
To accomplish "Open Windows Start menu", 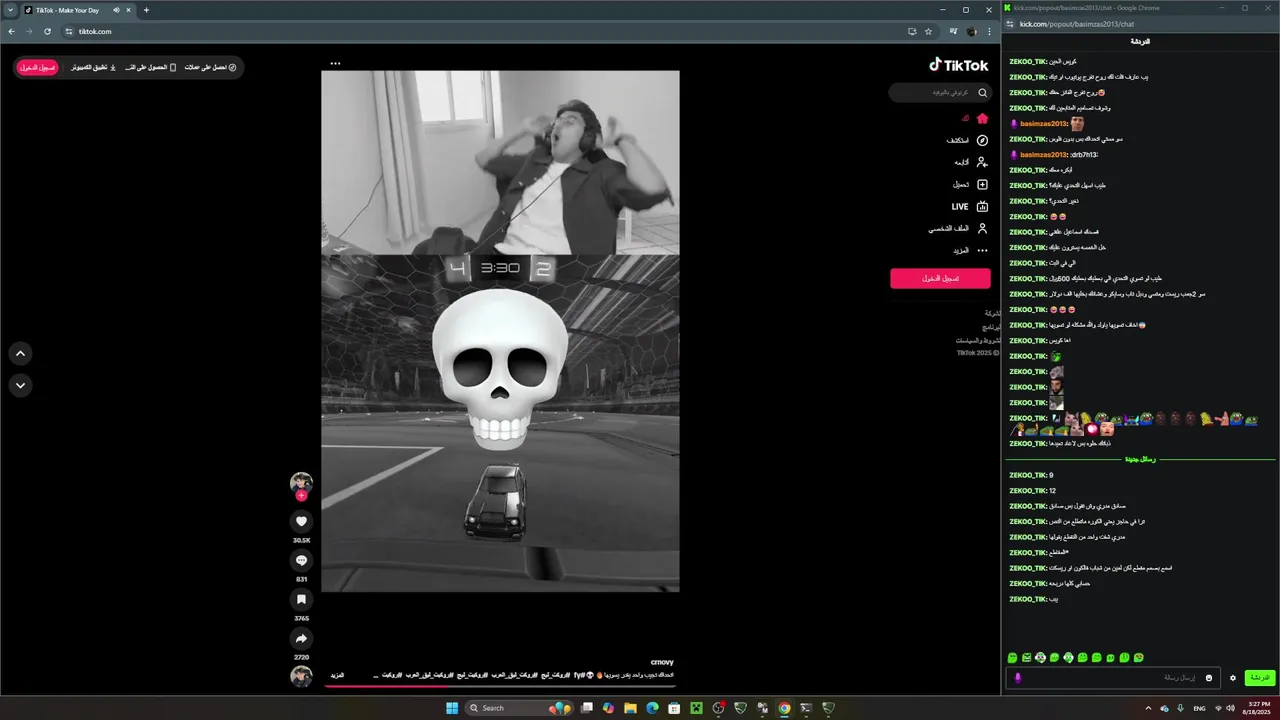I will tap(452, 708).
